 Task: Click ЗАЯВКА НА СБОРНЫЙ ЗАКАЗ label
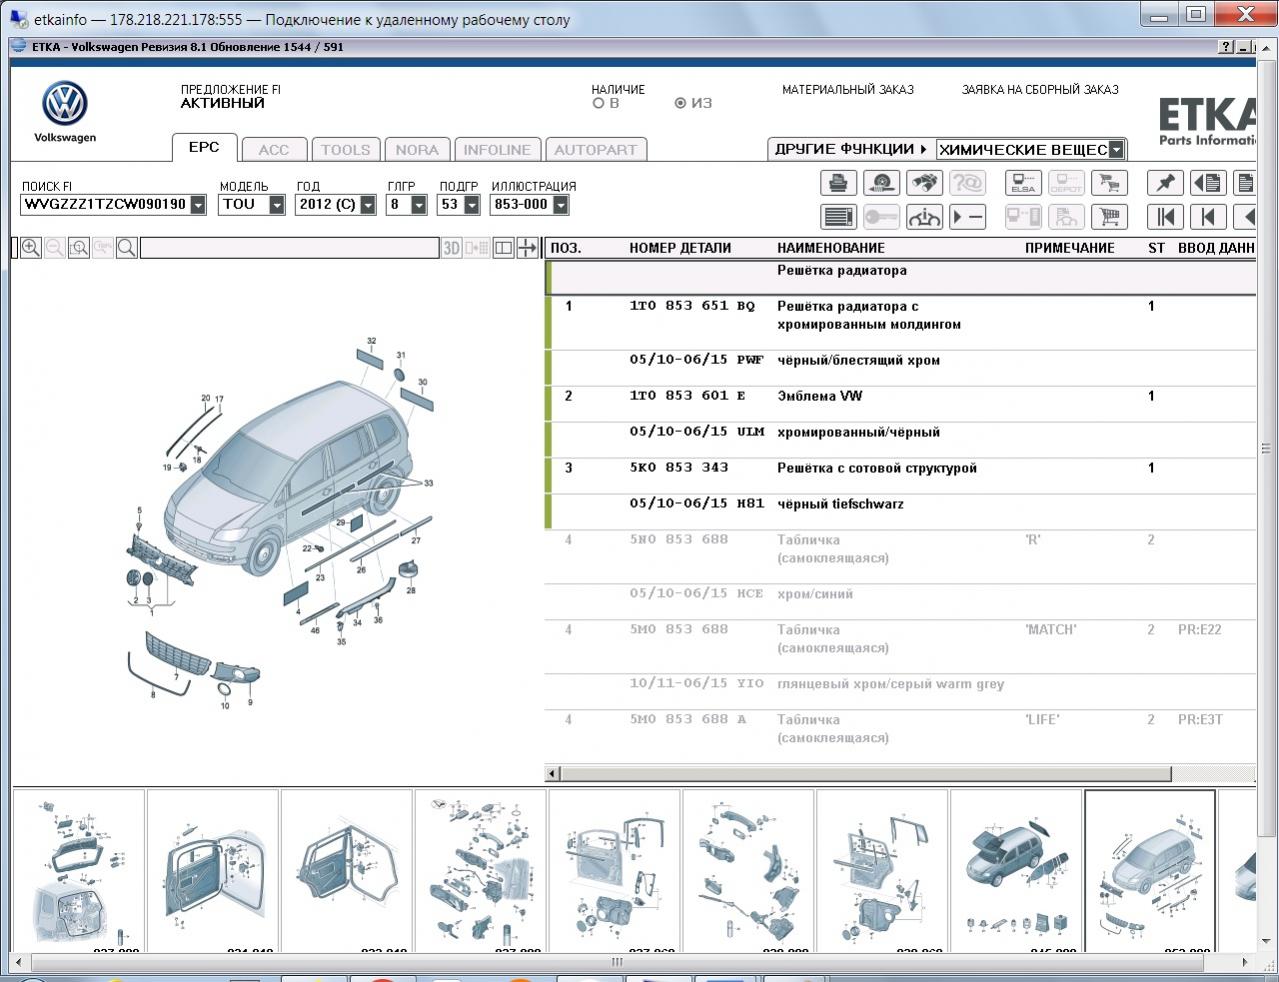1040,89
